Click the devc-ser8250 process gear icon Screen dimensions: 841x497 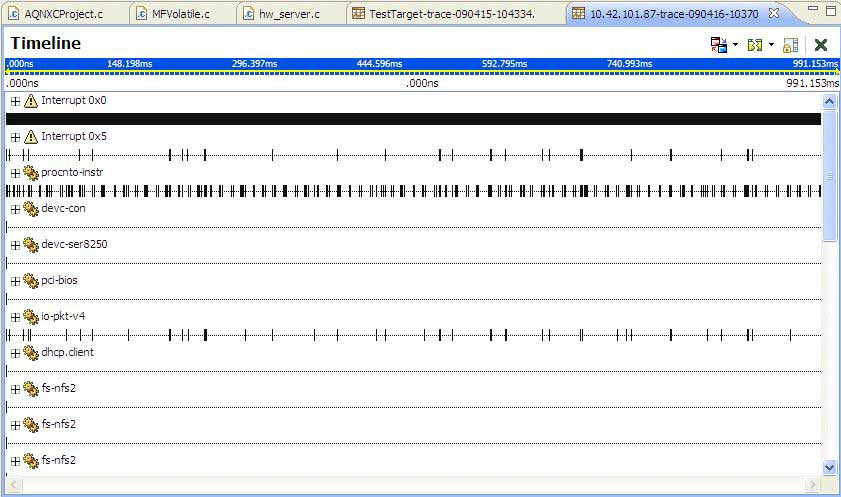(30, 245)
